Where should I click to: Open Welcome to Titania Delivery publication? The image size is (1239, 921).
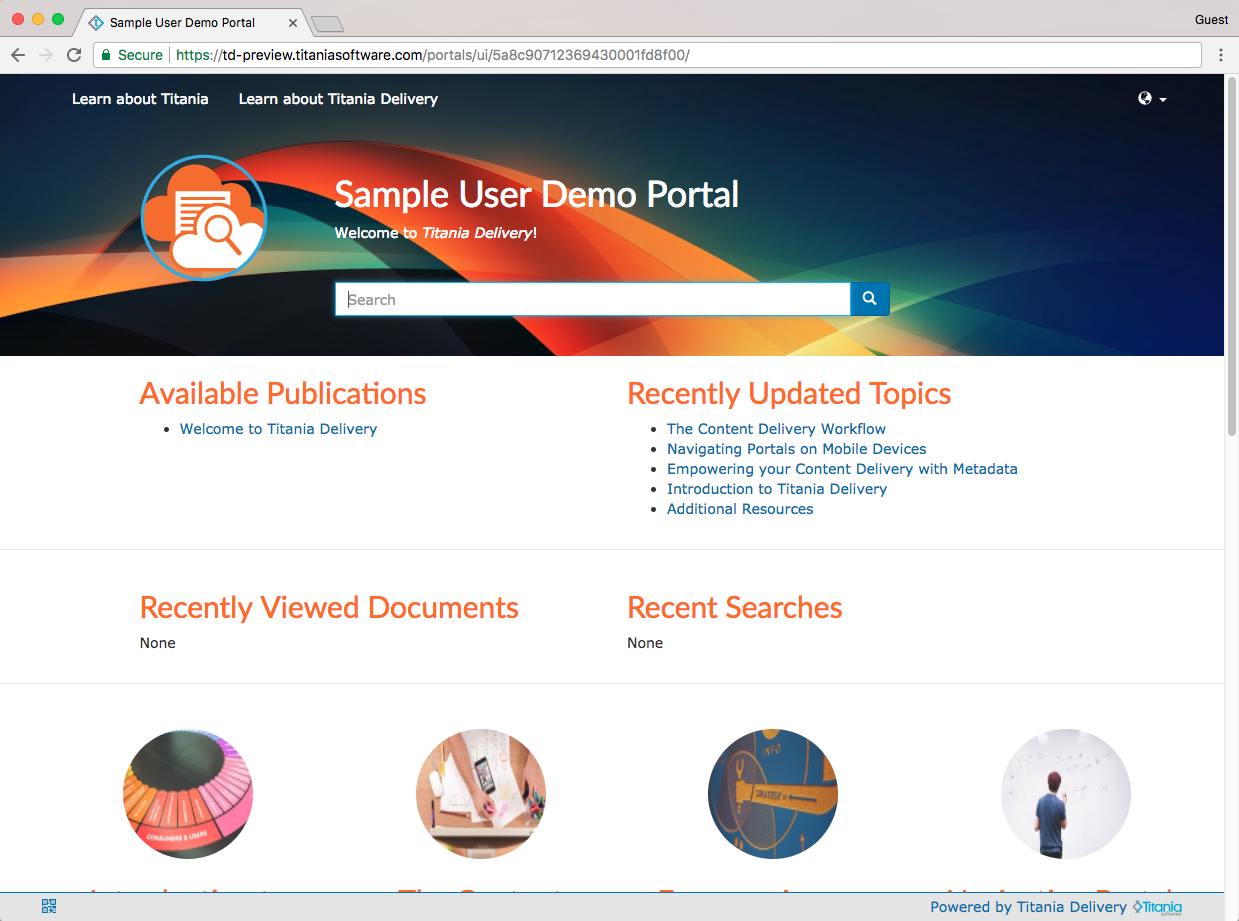(x=278, y=429)
